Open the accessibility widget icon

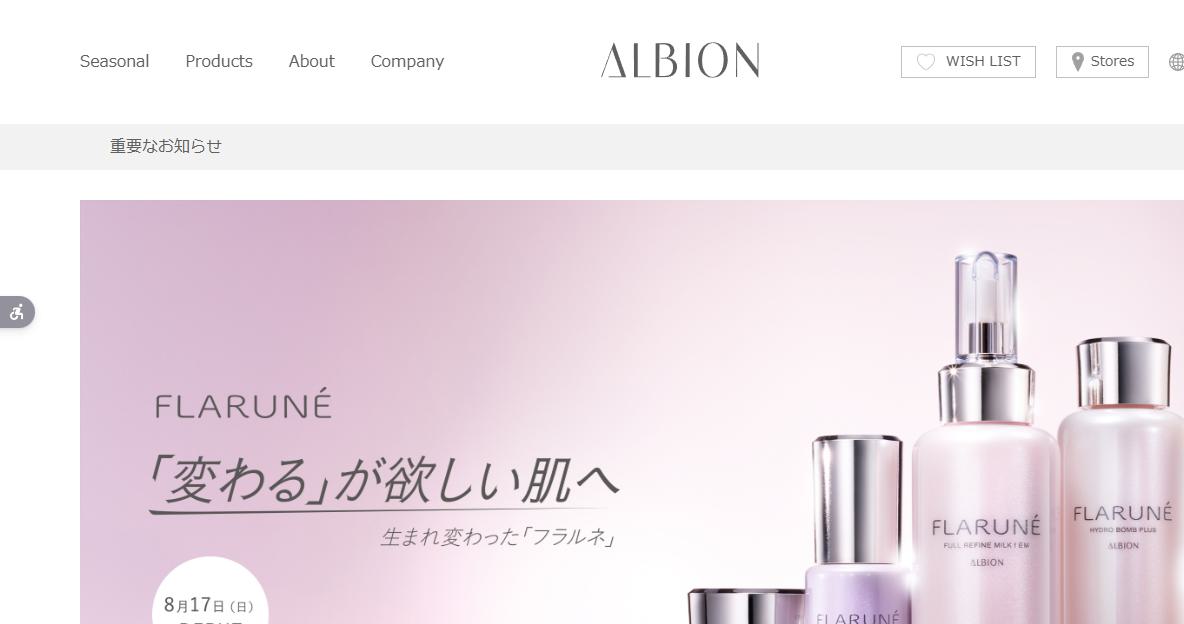(x=17, y=312)
